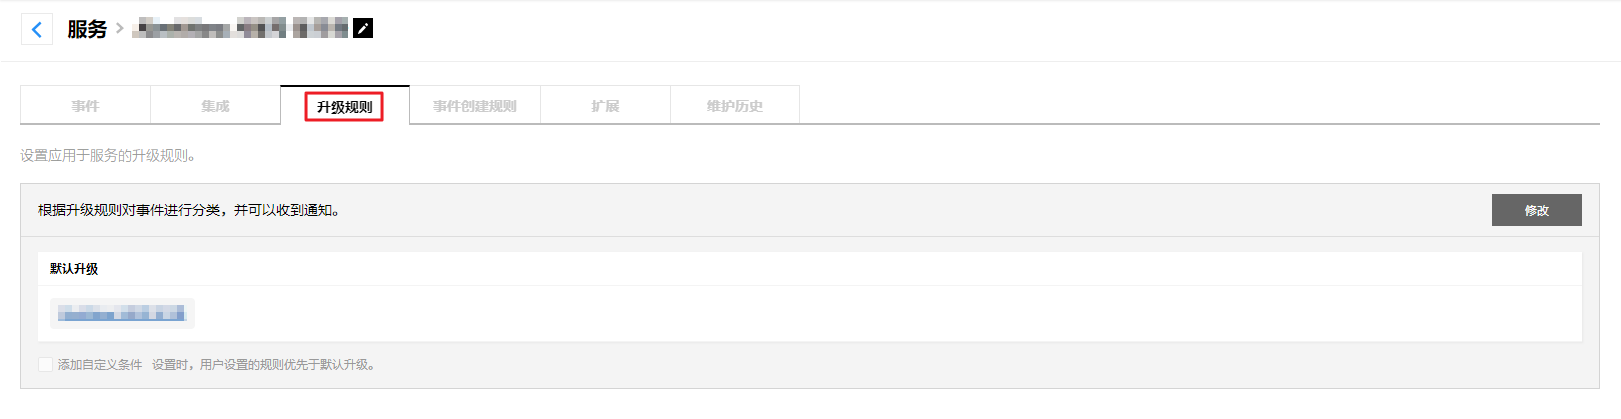
Task: Go to the 事件创建规则 tab
Action: coord(475,106)
